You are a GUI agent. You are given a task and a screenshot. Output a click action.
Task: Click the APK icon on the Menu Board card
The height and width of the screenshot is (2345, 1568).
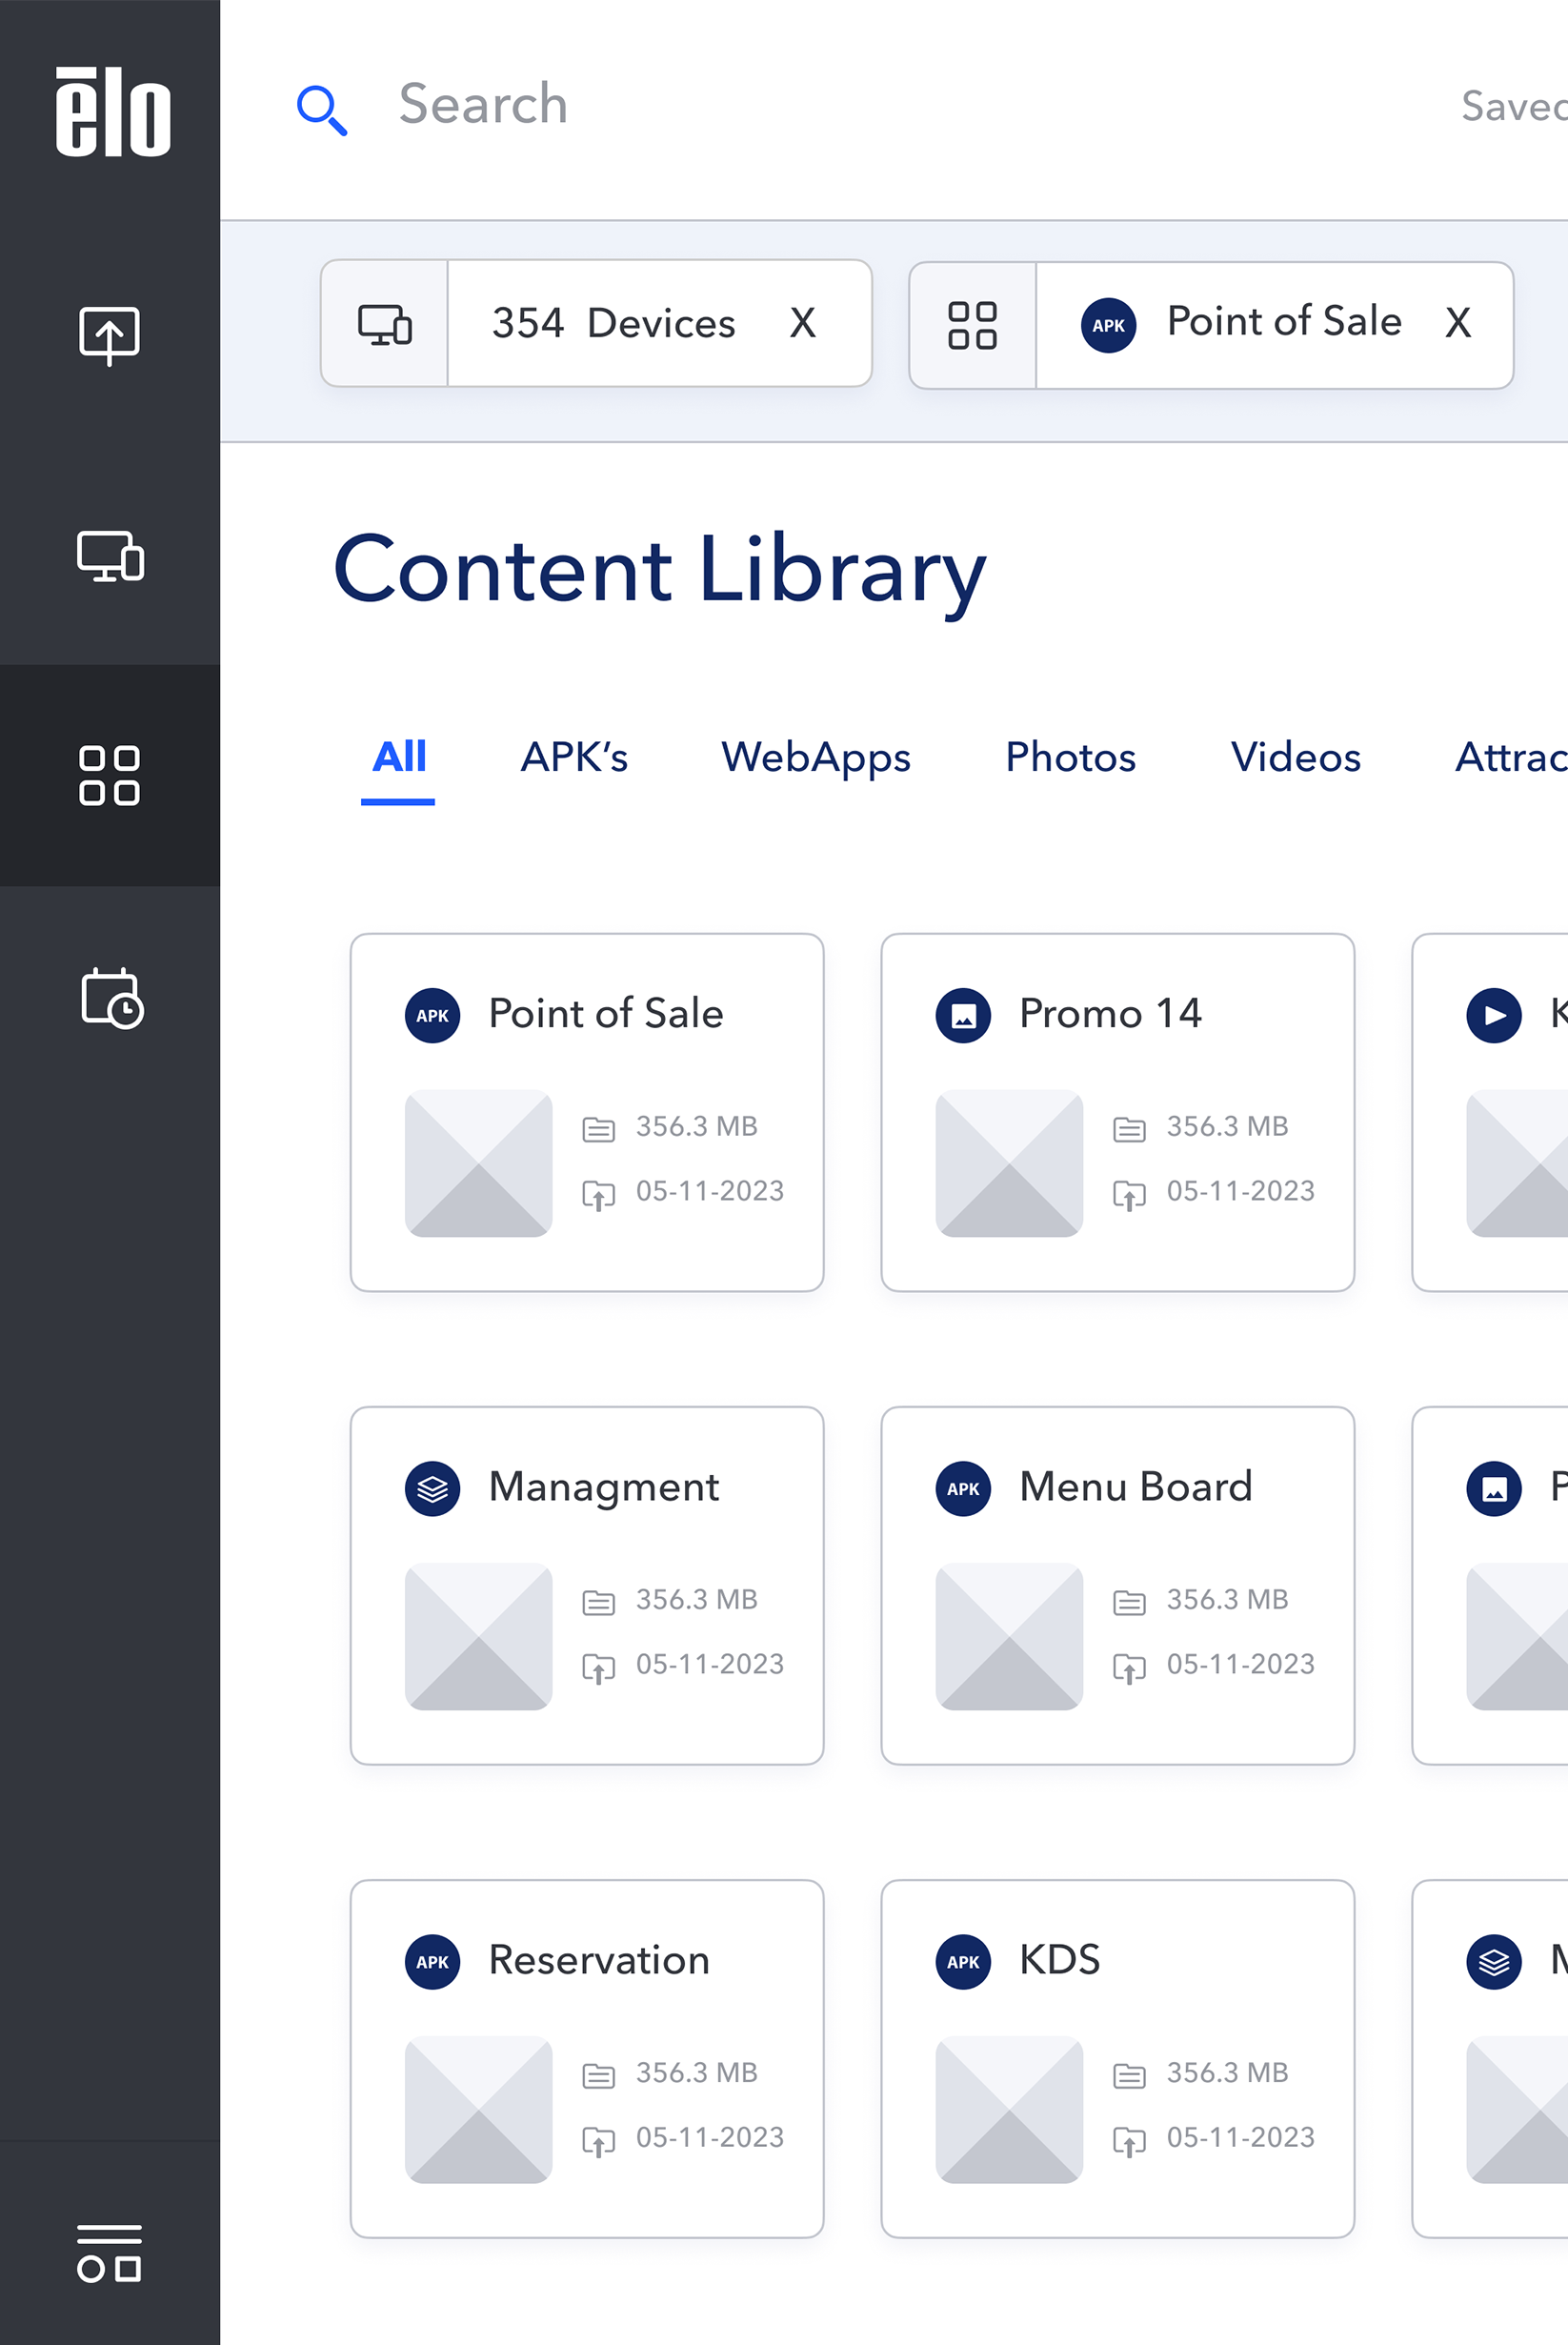[963, 1488]
